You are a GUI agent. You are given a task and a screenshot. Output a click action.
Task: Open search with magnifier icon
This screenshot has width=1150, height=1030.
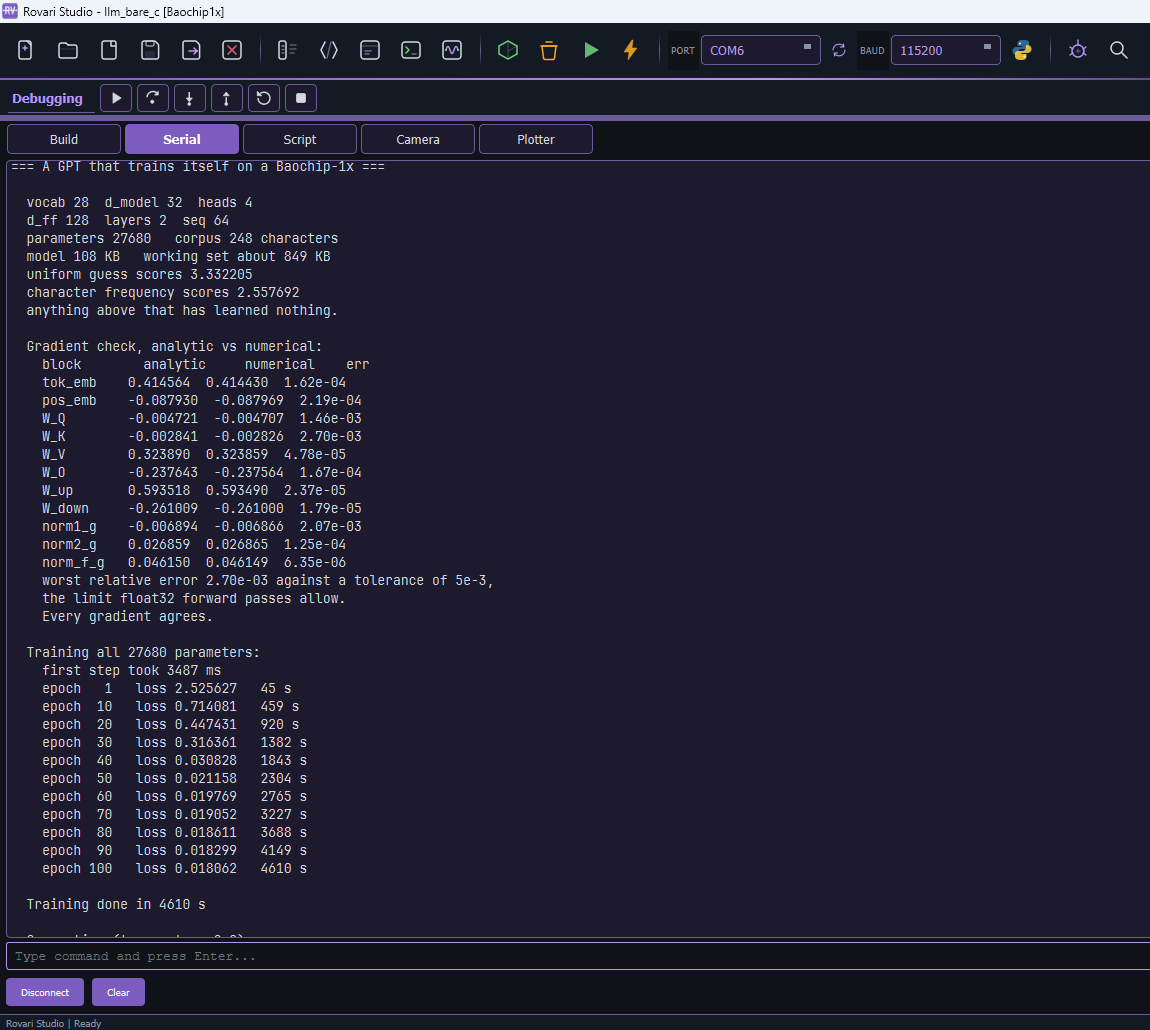point(1118,50)
